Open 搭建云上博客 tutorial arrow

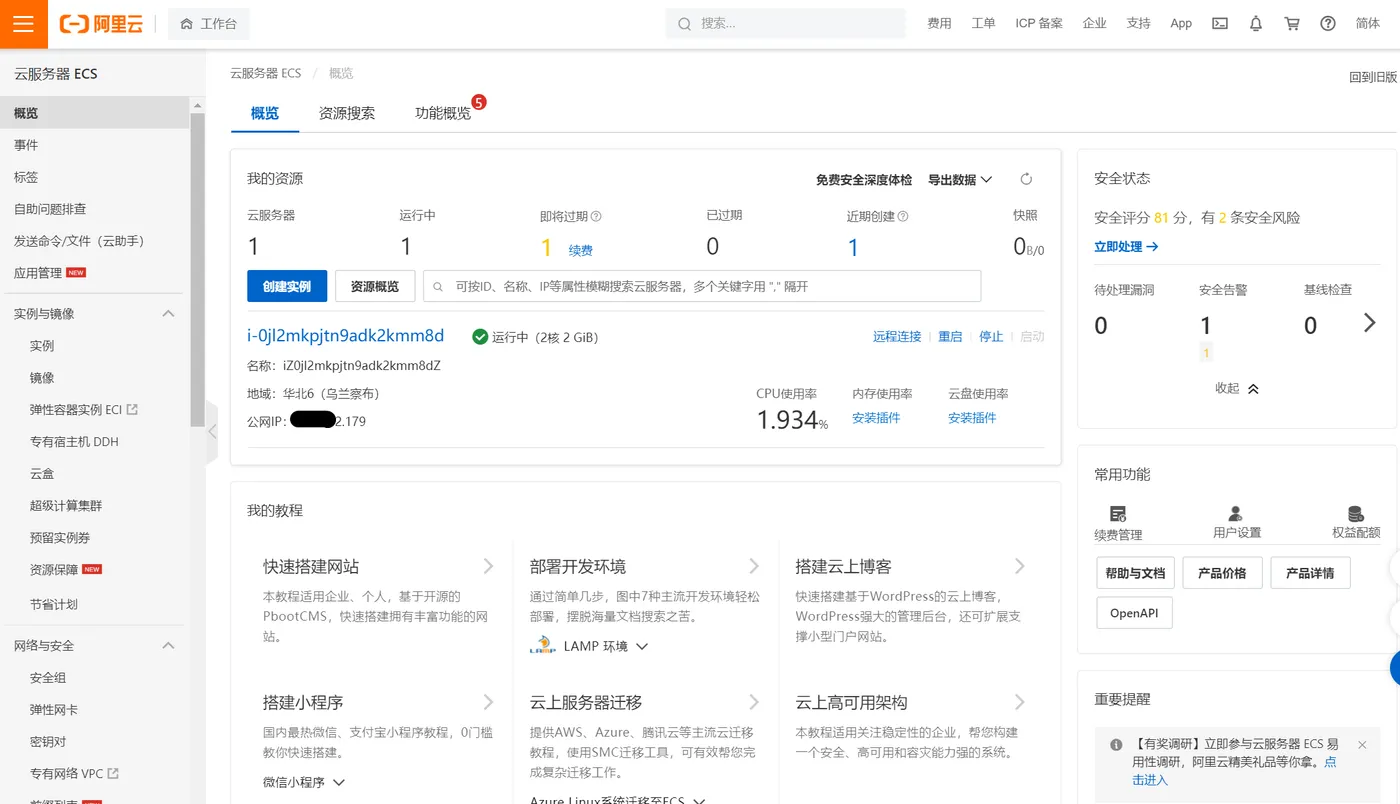point(1020,566)
